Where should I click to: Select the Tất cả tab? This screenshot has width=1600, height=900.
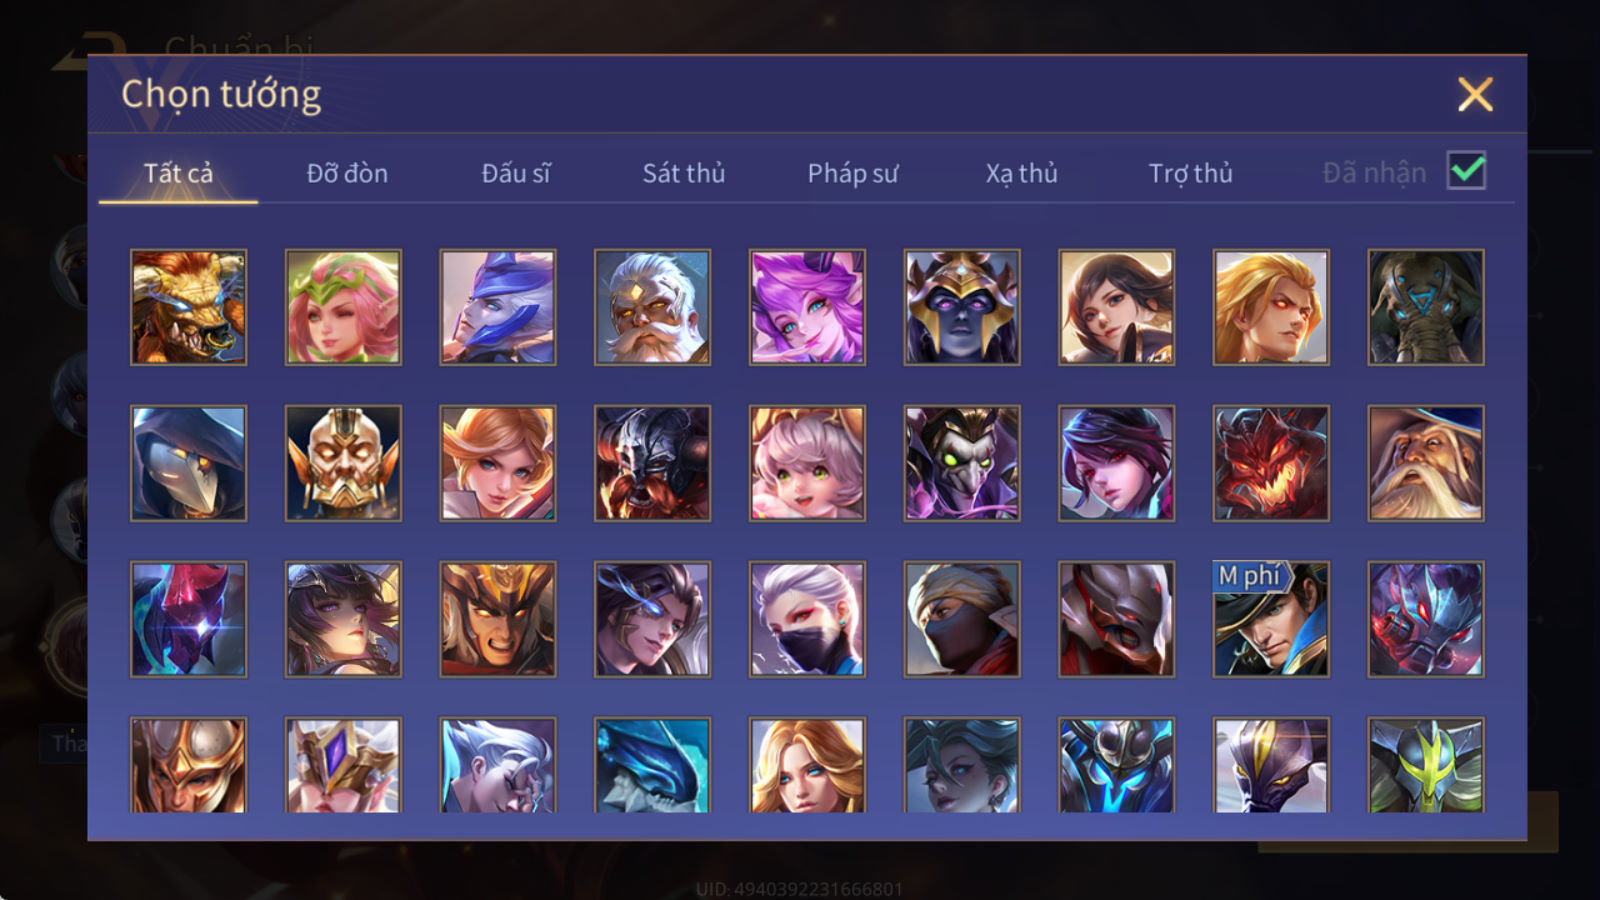point(178,173)
